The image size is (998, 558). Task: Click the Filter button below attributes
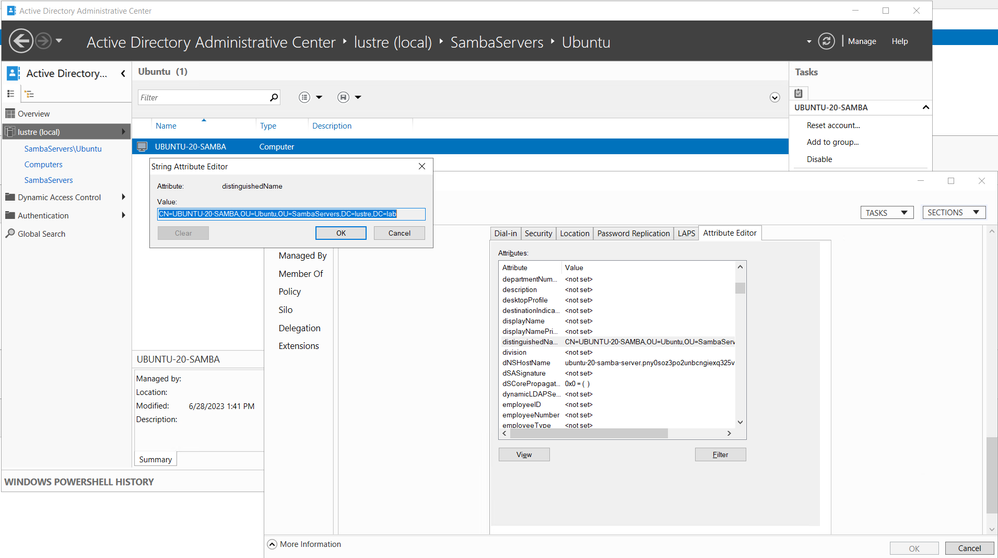point(720,454)
